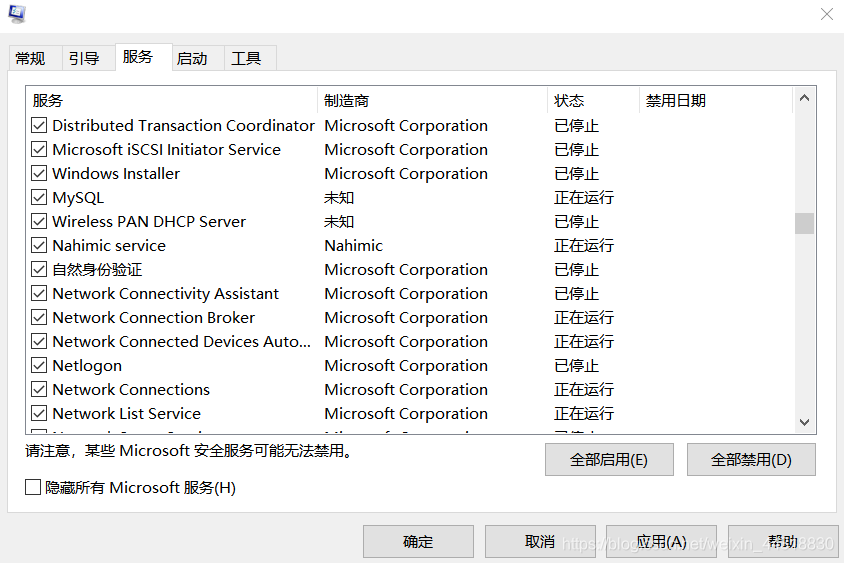Select the Network Connection Broker name text
Image resolution: width=844 pixels, height=563 pixels.
click(x=153, y=318)
